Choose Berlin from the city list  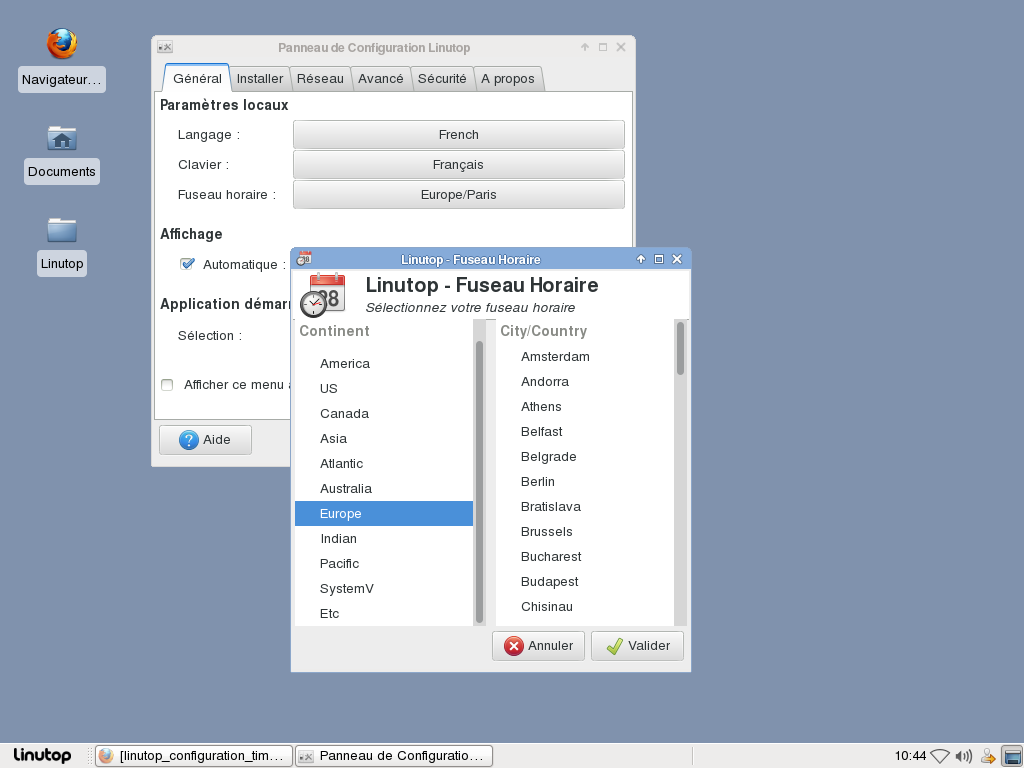pyautogui.click(x=585, y=482)
